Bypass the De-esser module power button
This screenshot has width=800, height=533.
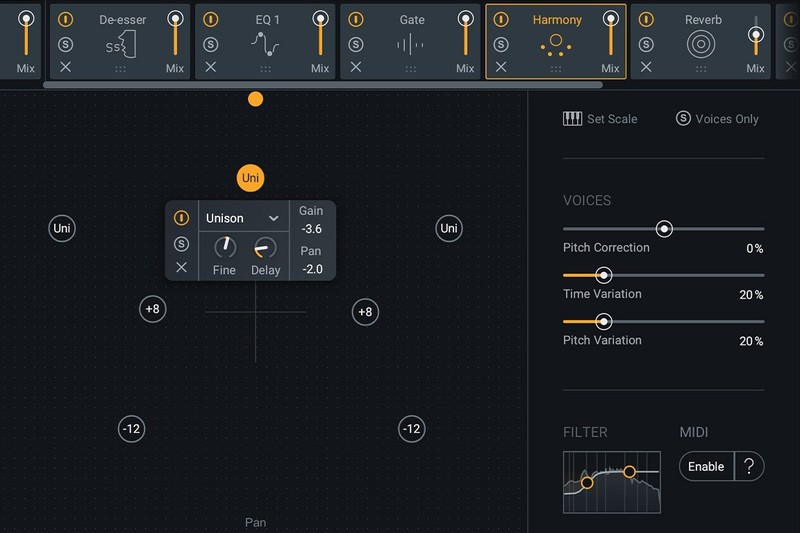point(65,20)
